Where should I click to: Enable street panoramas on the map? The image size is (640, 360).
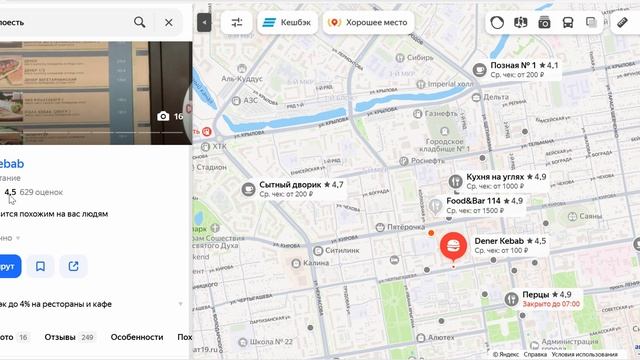(521, 22)
